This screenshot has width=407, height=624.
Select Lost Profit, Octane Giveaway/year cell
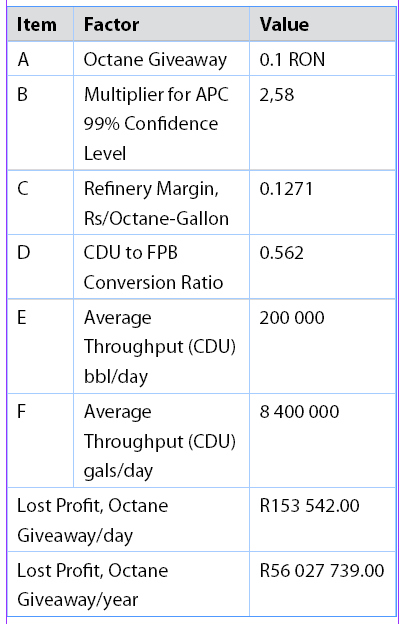coord(128,584)
